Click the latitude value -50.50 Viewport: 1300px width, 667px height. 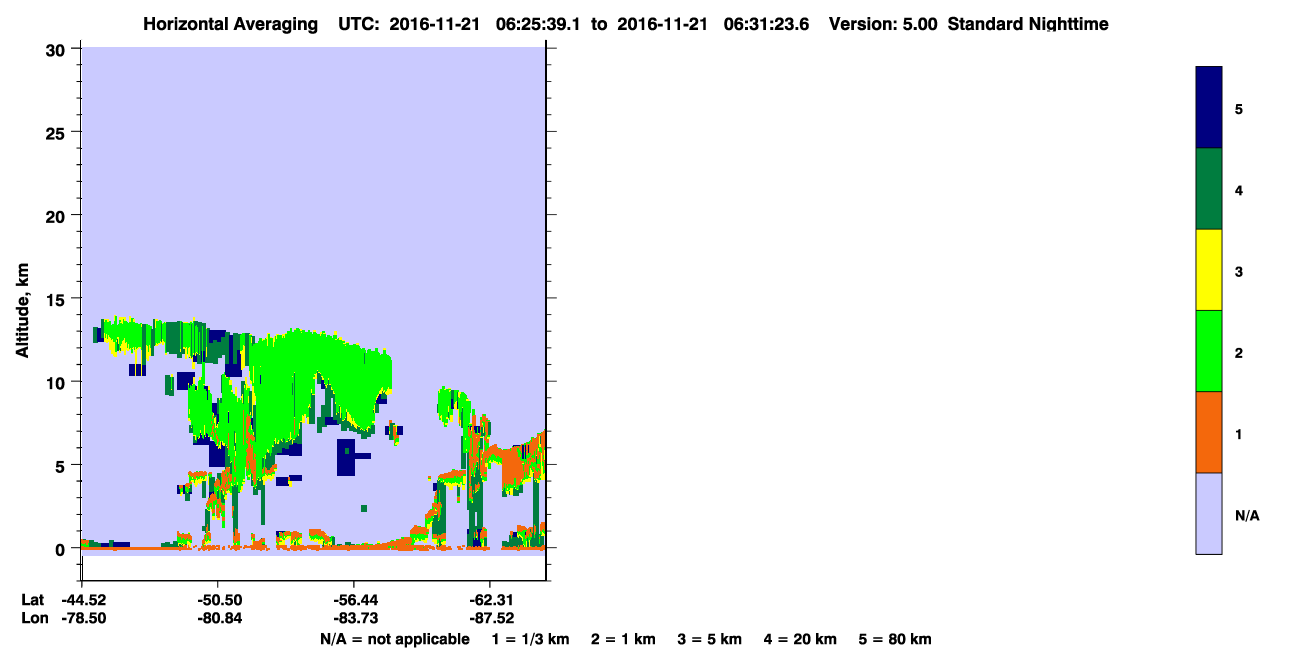[218, 600]
